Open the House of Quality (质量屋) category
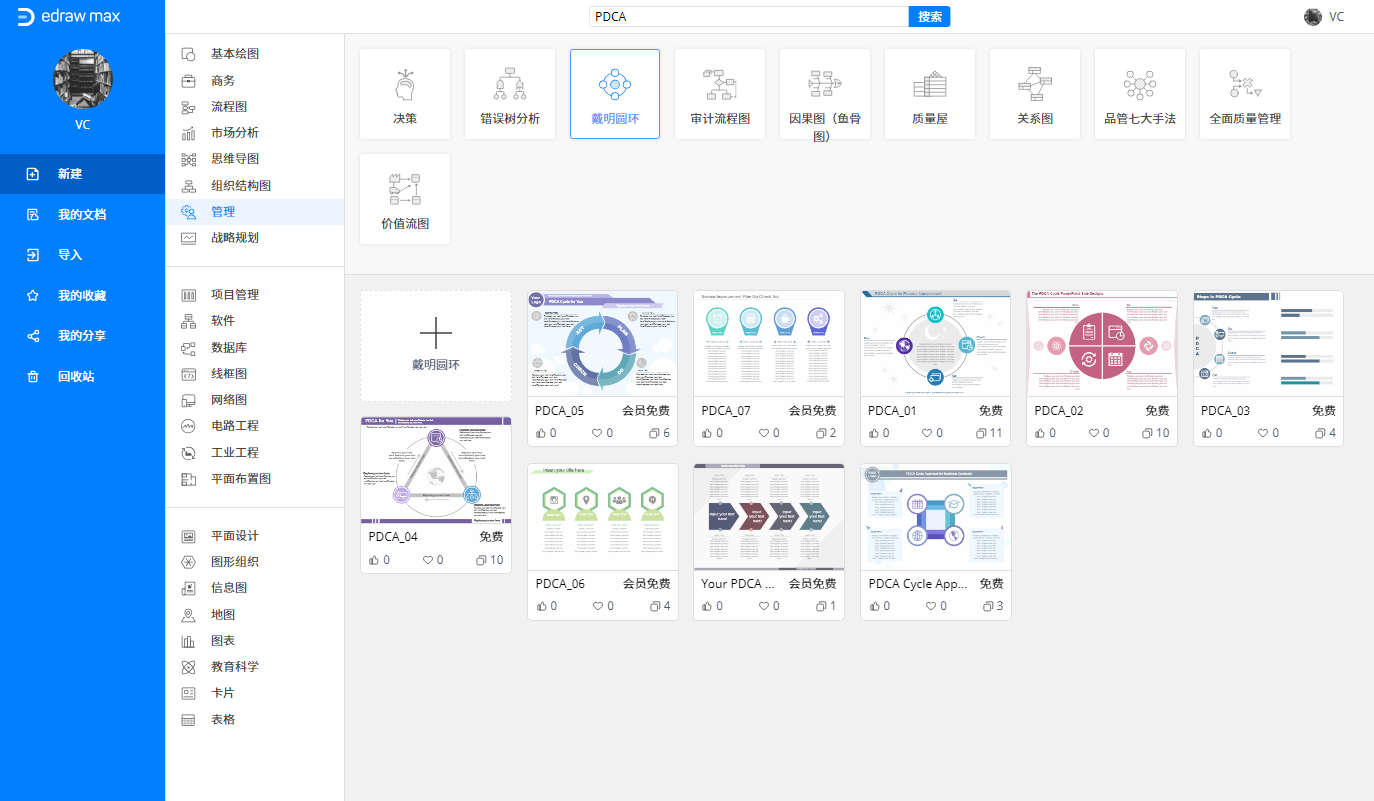This screenshot has height=801, width=1374. [x=929, y=94]
